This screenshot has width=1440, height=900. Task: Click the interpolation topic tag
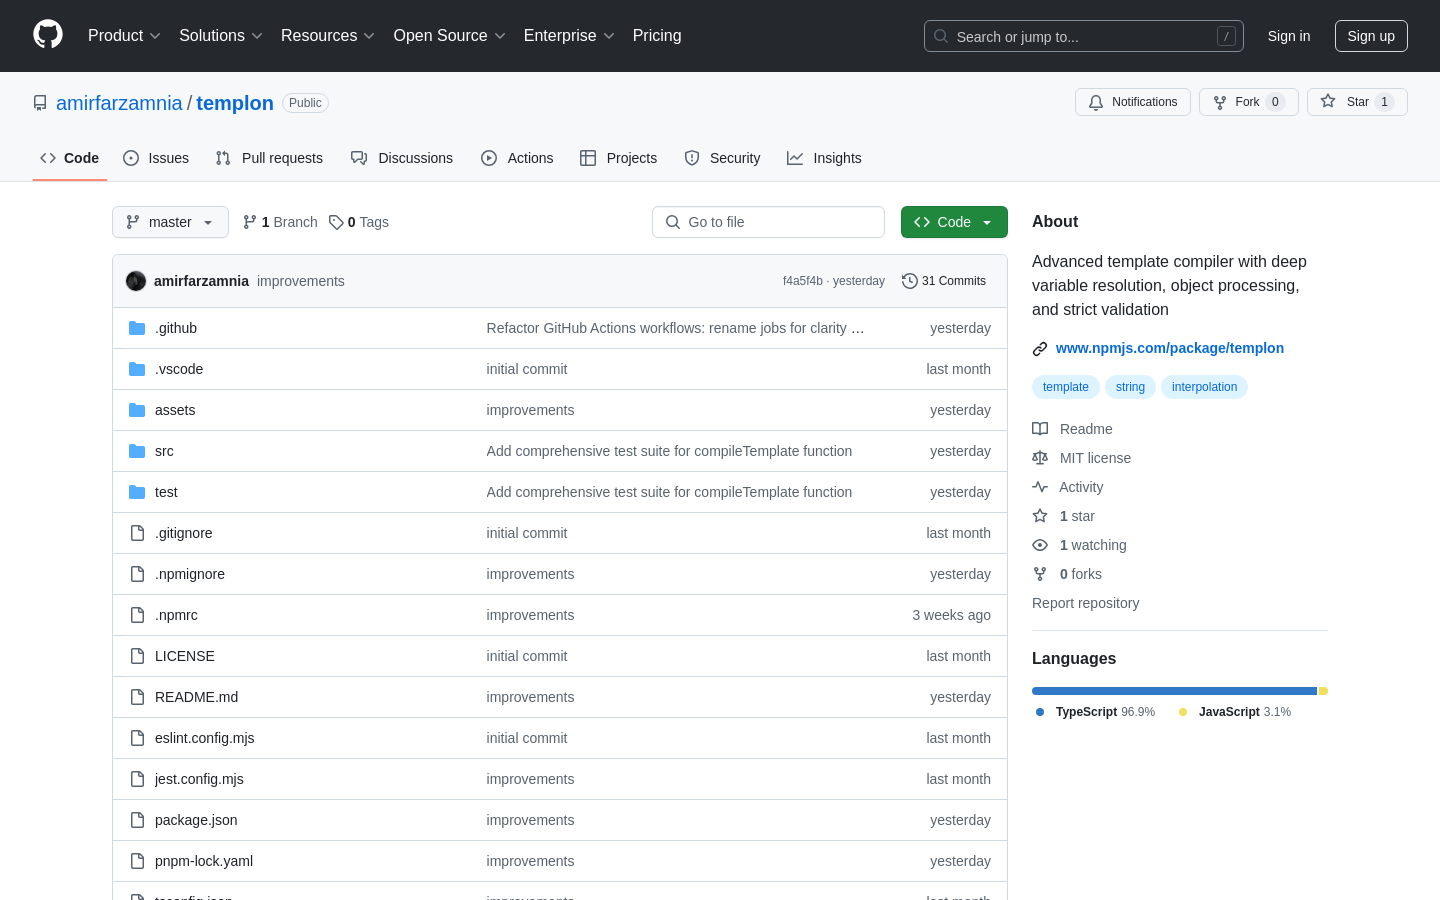pos(1204,387)
